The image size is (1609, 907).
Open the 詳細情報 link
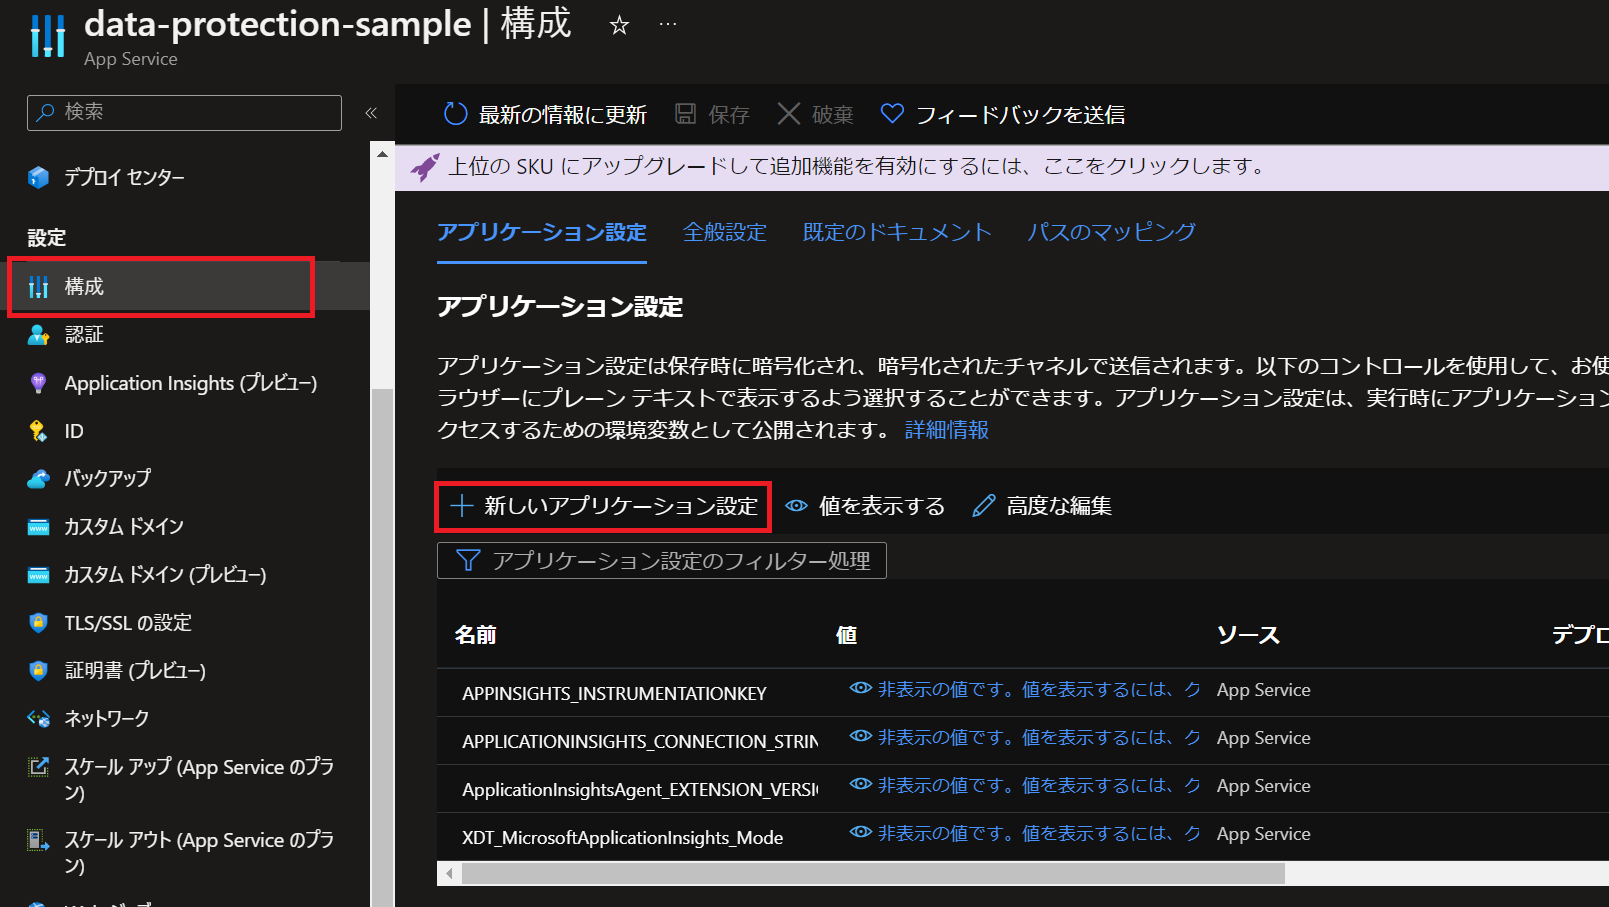point(947,430)
